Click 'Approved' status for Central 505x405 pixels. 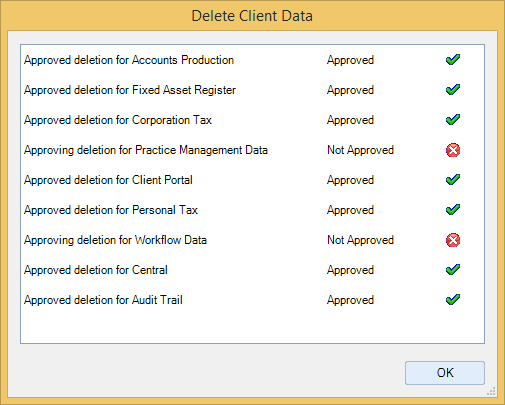(350, 270)
